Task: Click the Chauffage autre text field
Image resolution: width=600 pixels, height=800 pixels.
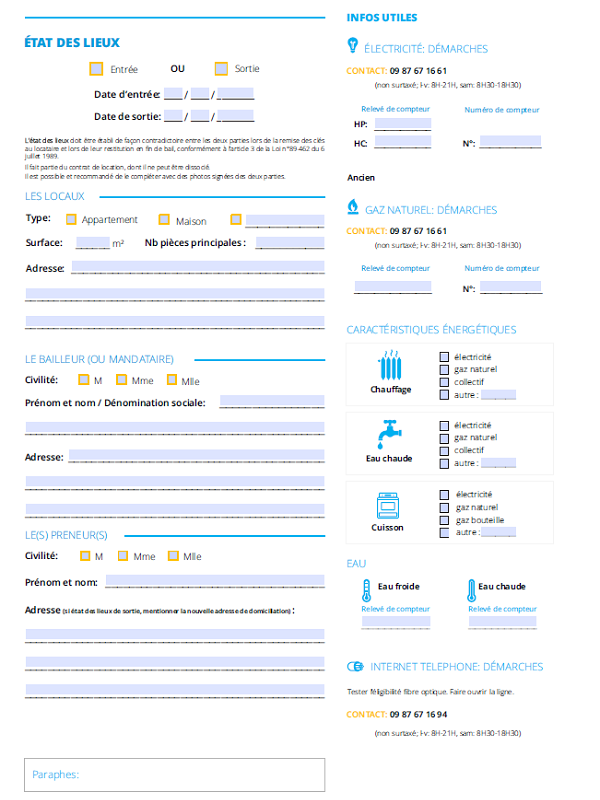Action: 498,395
